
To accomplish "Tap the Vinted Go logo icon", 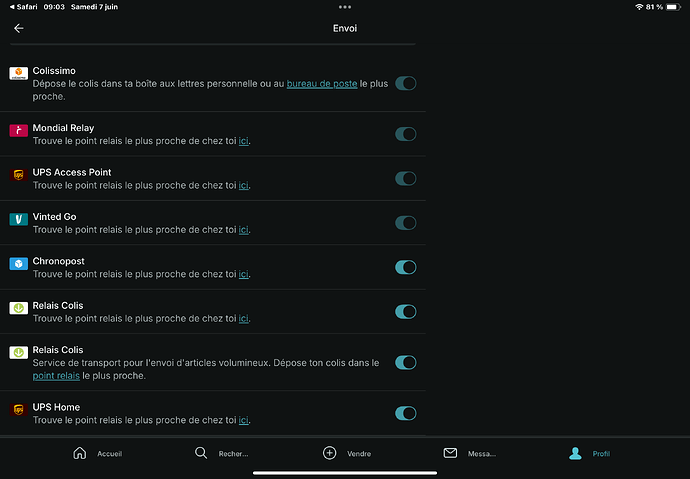I will pos(18,218).
